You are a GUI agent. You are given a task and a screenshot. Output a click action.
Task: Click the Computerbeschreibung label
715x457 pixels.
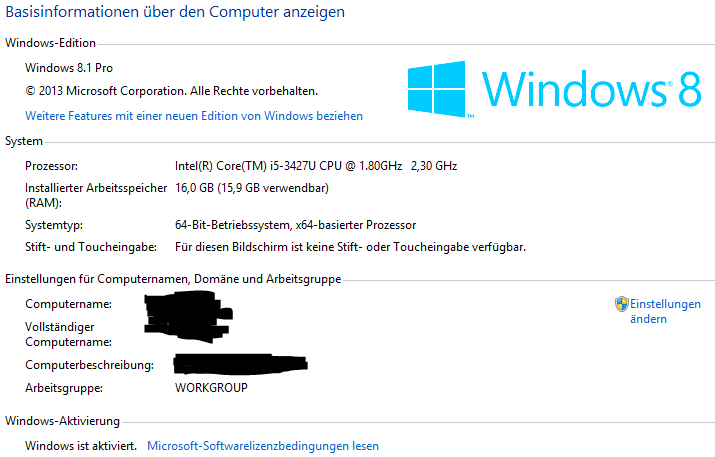coord(89,365)
